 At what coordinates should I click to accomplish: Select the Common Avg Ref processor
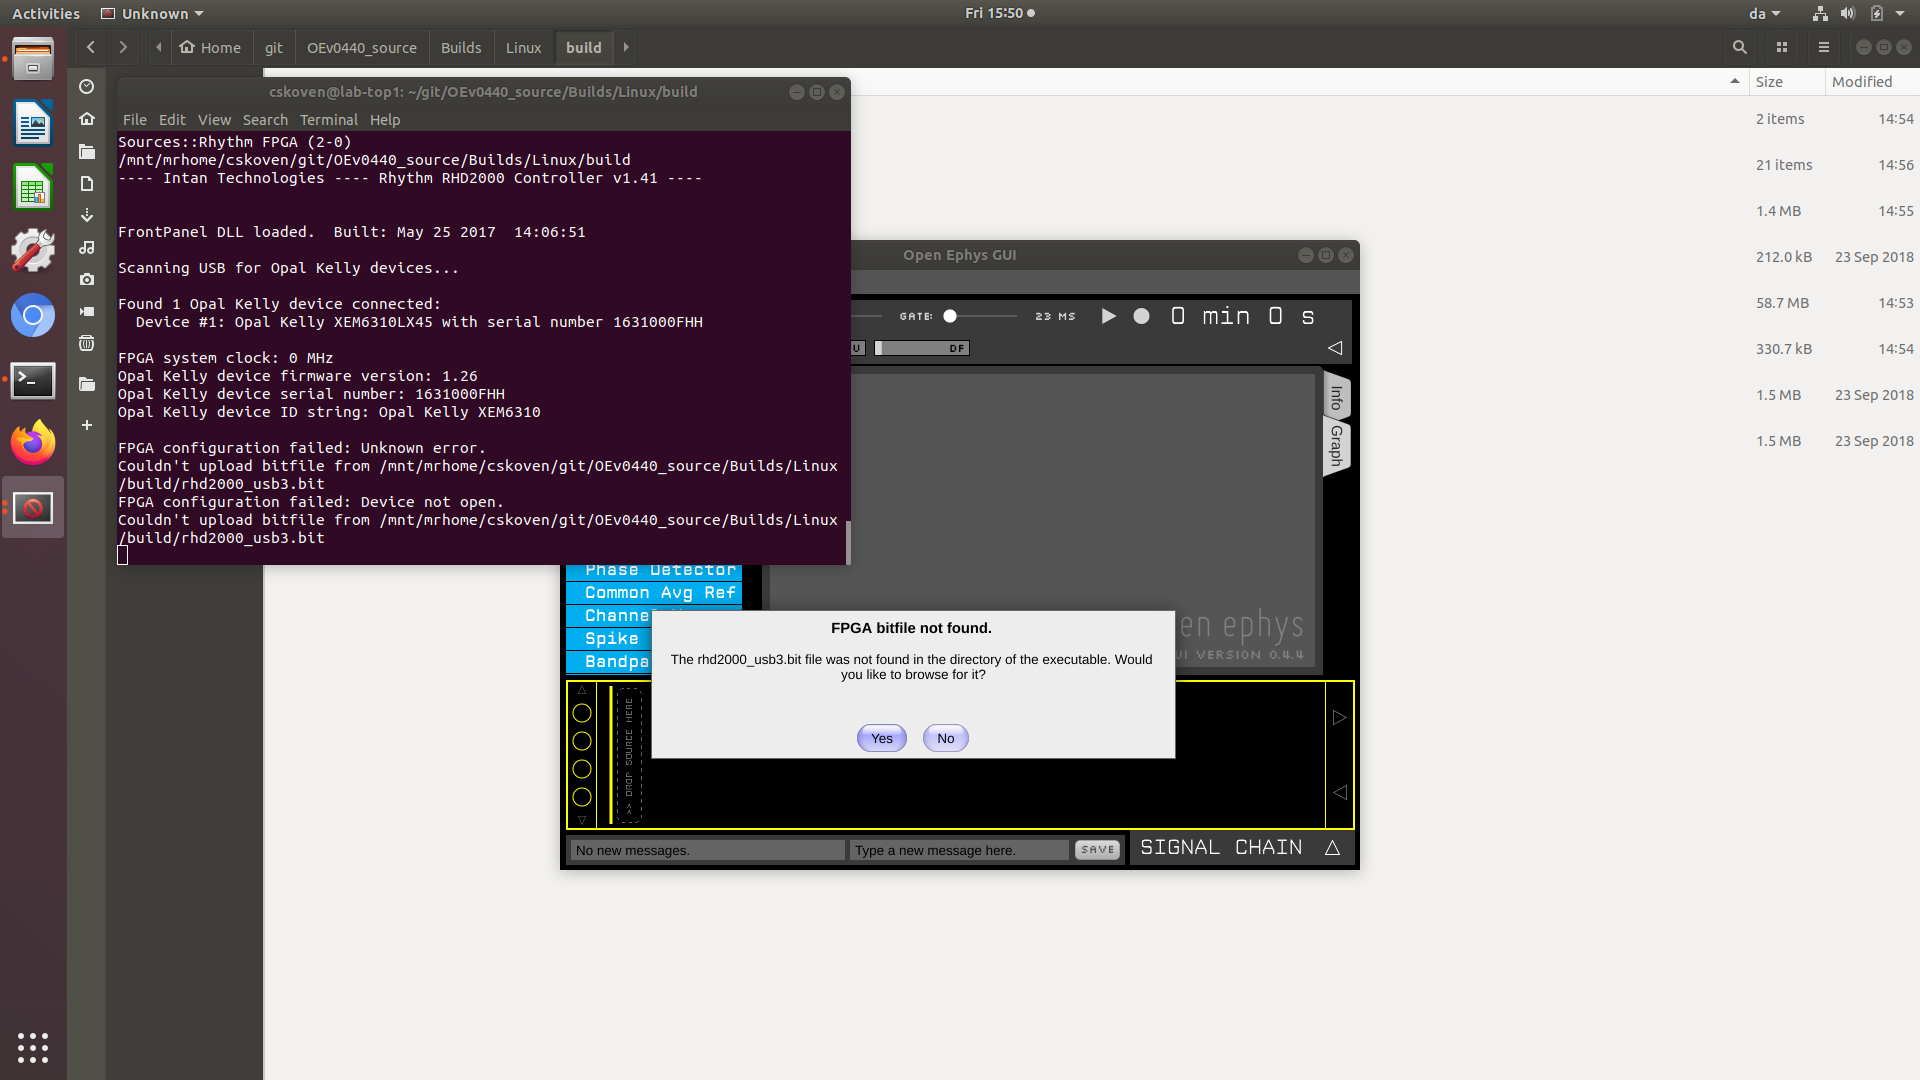[x=652, y=592]
